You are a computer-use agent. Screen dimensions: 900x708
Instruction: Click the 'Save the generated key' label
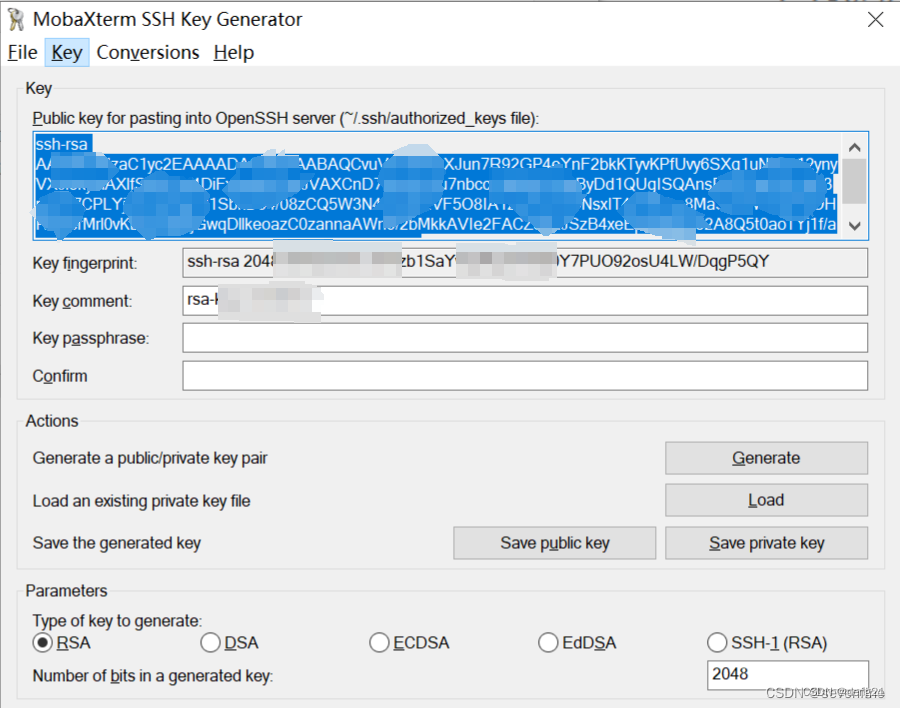pos(117,543)
